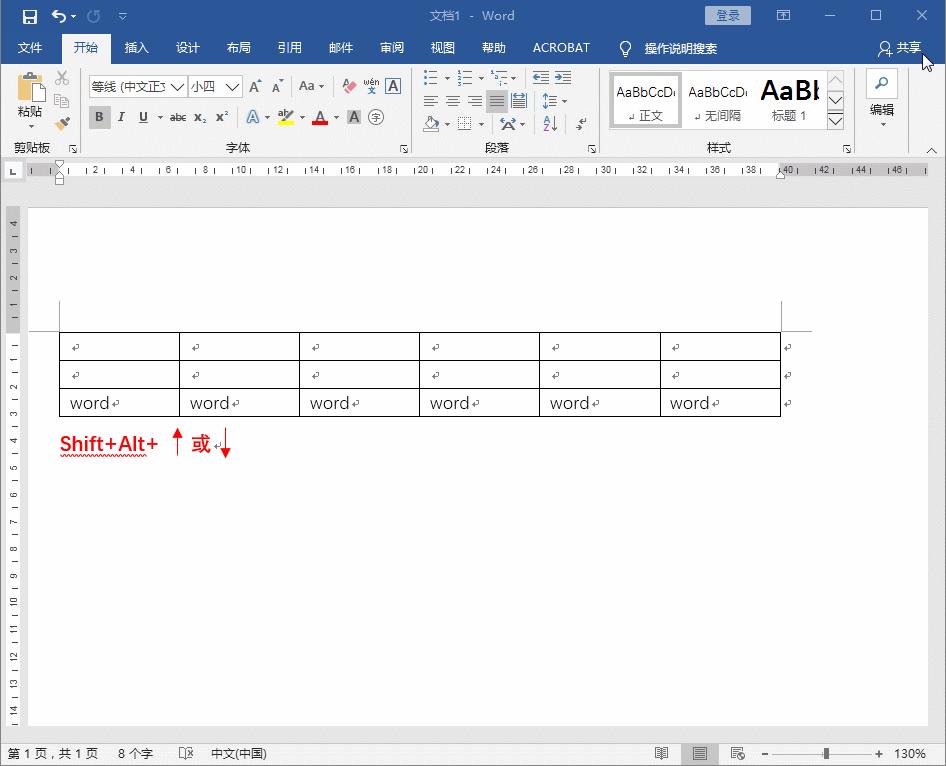Viewport: 946px width, 766px height.
Task: Select the 无间隔 No Spacing style
Action: 717,100
